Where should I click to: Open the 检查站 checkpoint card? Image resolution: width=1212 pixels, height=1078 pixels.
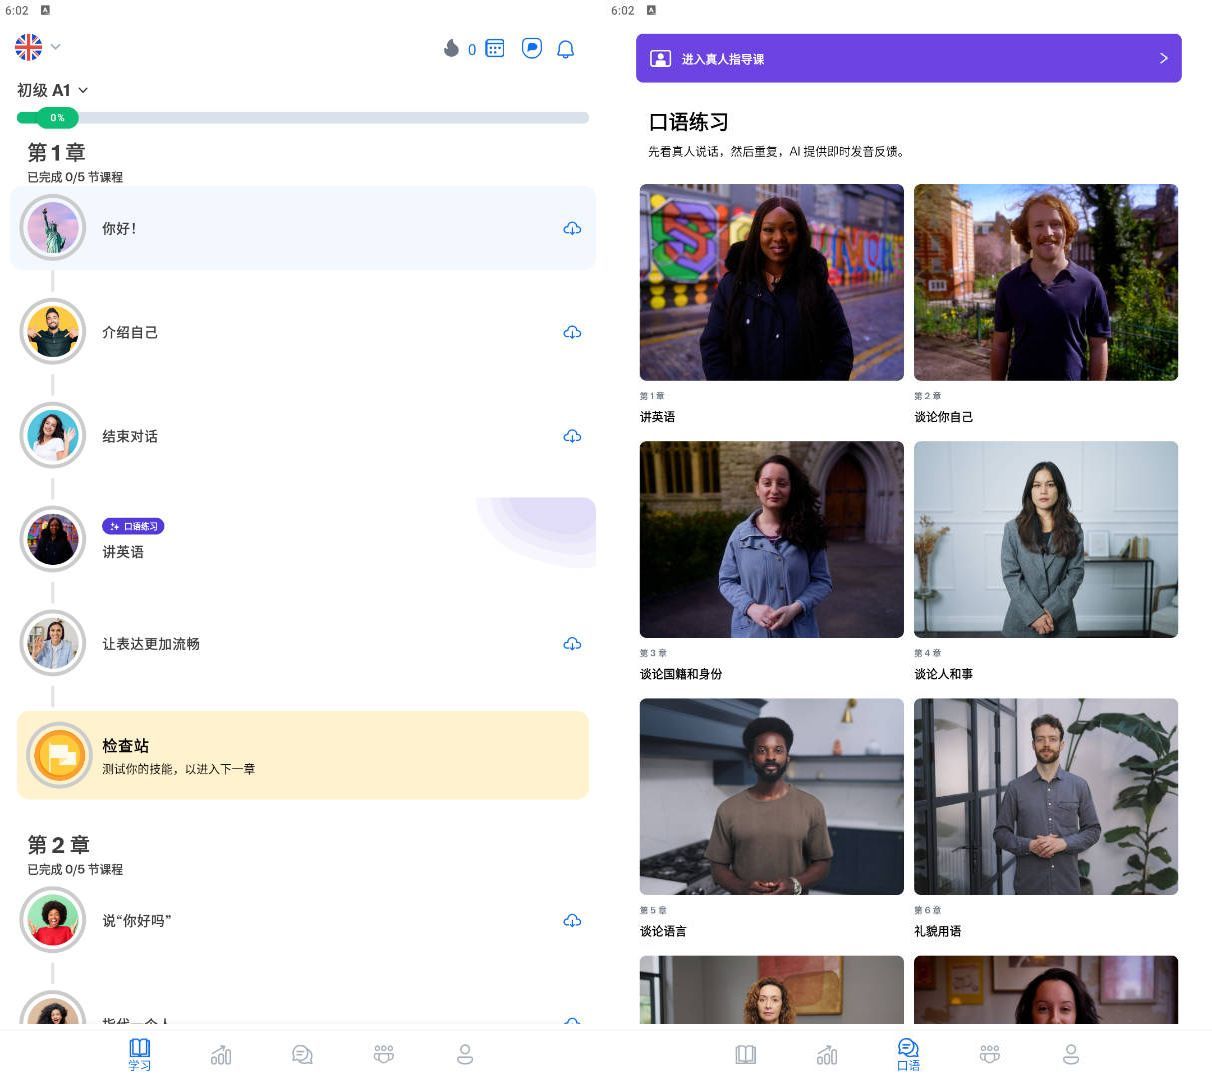click(302, 755)
